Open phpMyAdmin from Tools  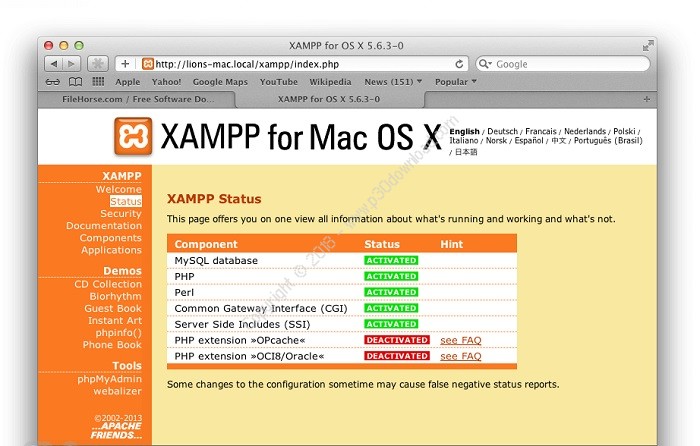click(109, 379)
